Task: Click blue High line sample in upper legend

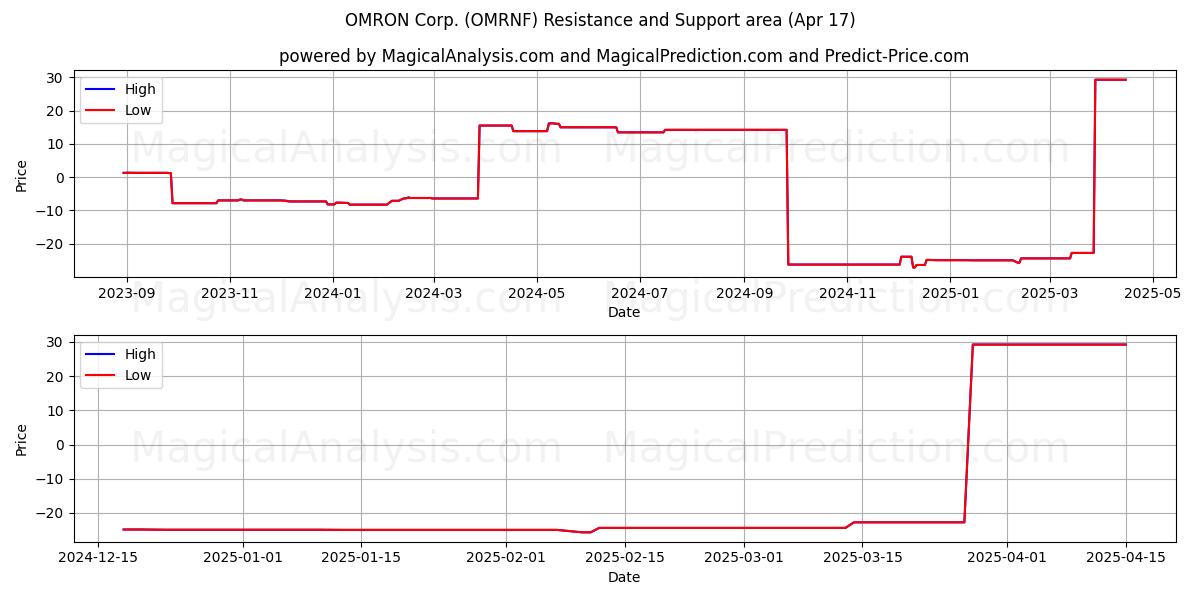Action: tap(100, 90)
